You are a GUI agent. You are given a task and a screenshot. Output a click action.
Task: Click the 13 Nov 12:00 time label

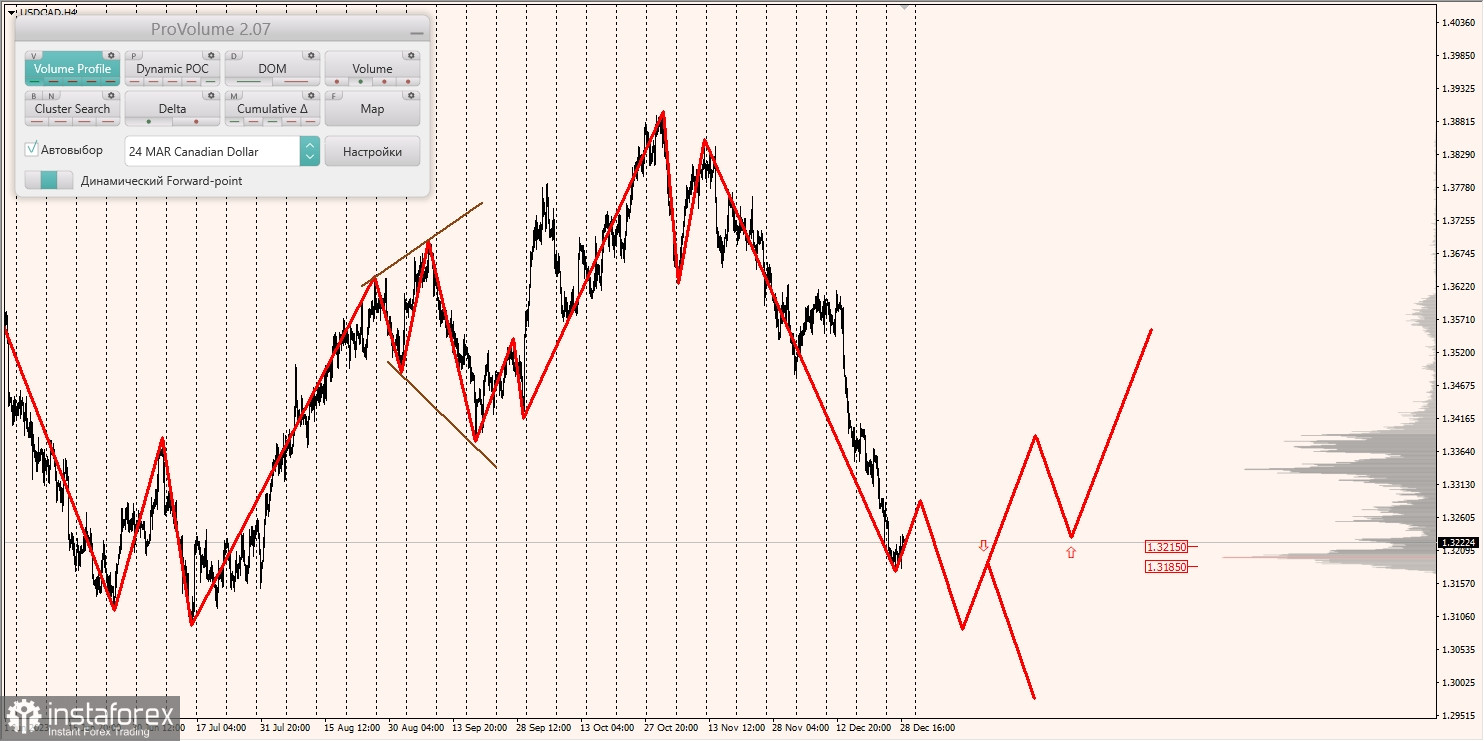pos(737,728)
